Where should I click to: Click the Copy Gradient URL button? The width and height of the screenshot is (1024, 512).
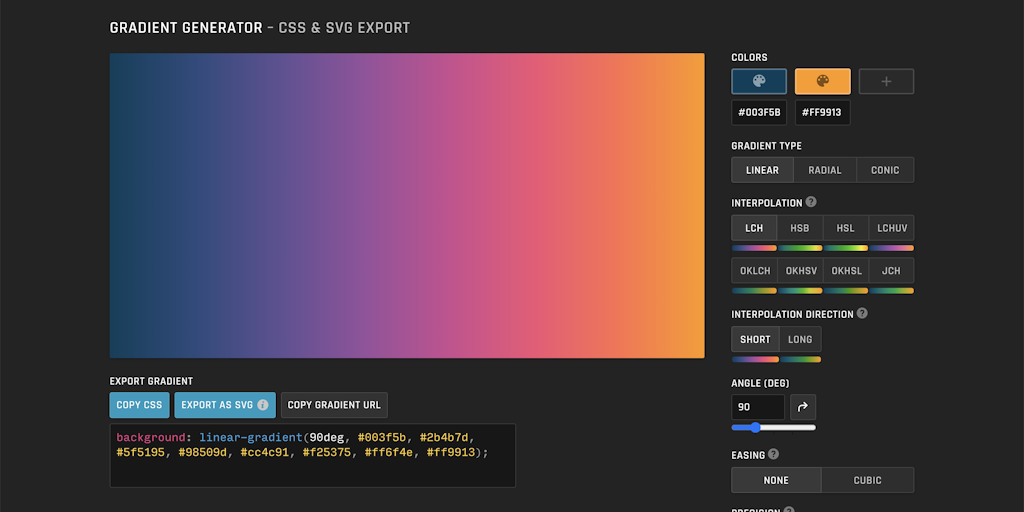pyautogui.click(x=334, y=405)
